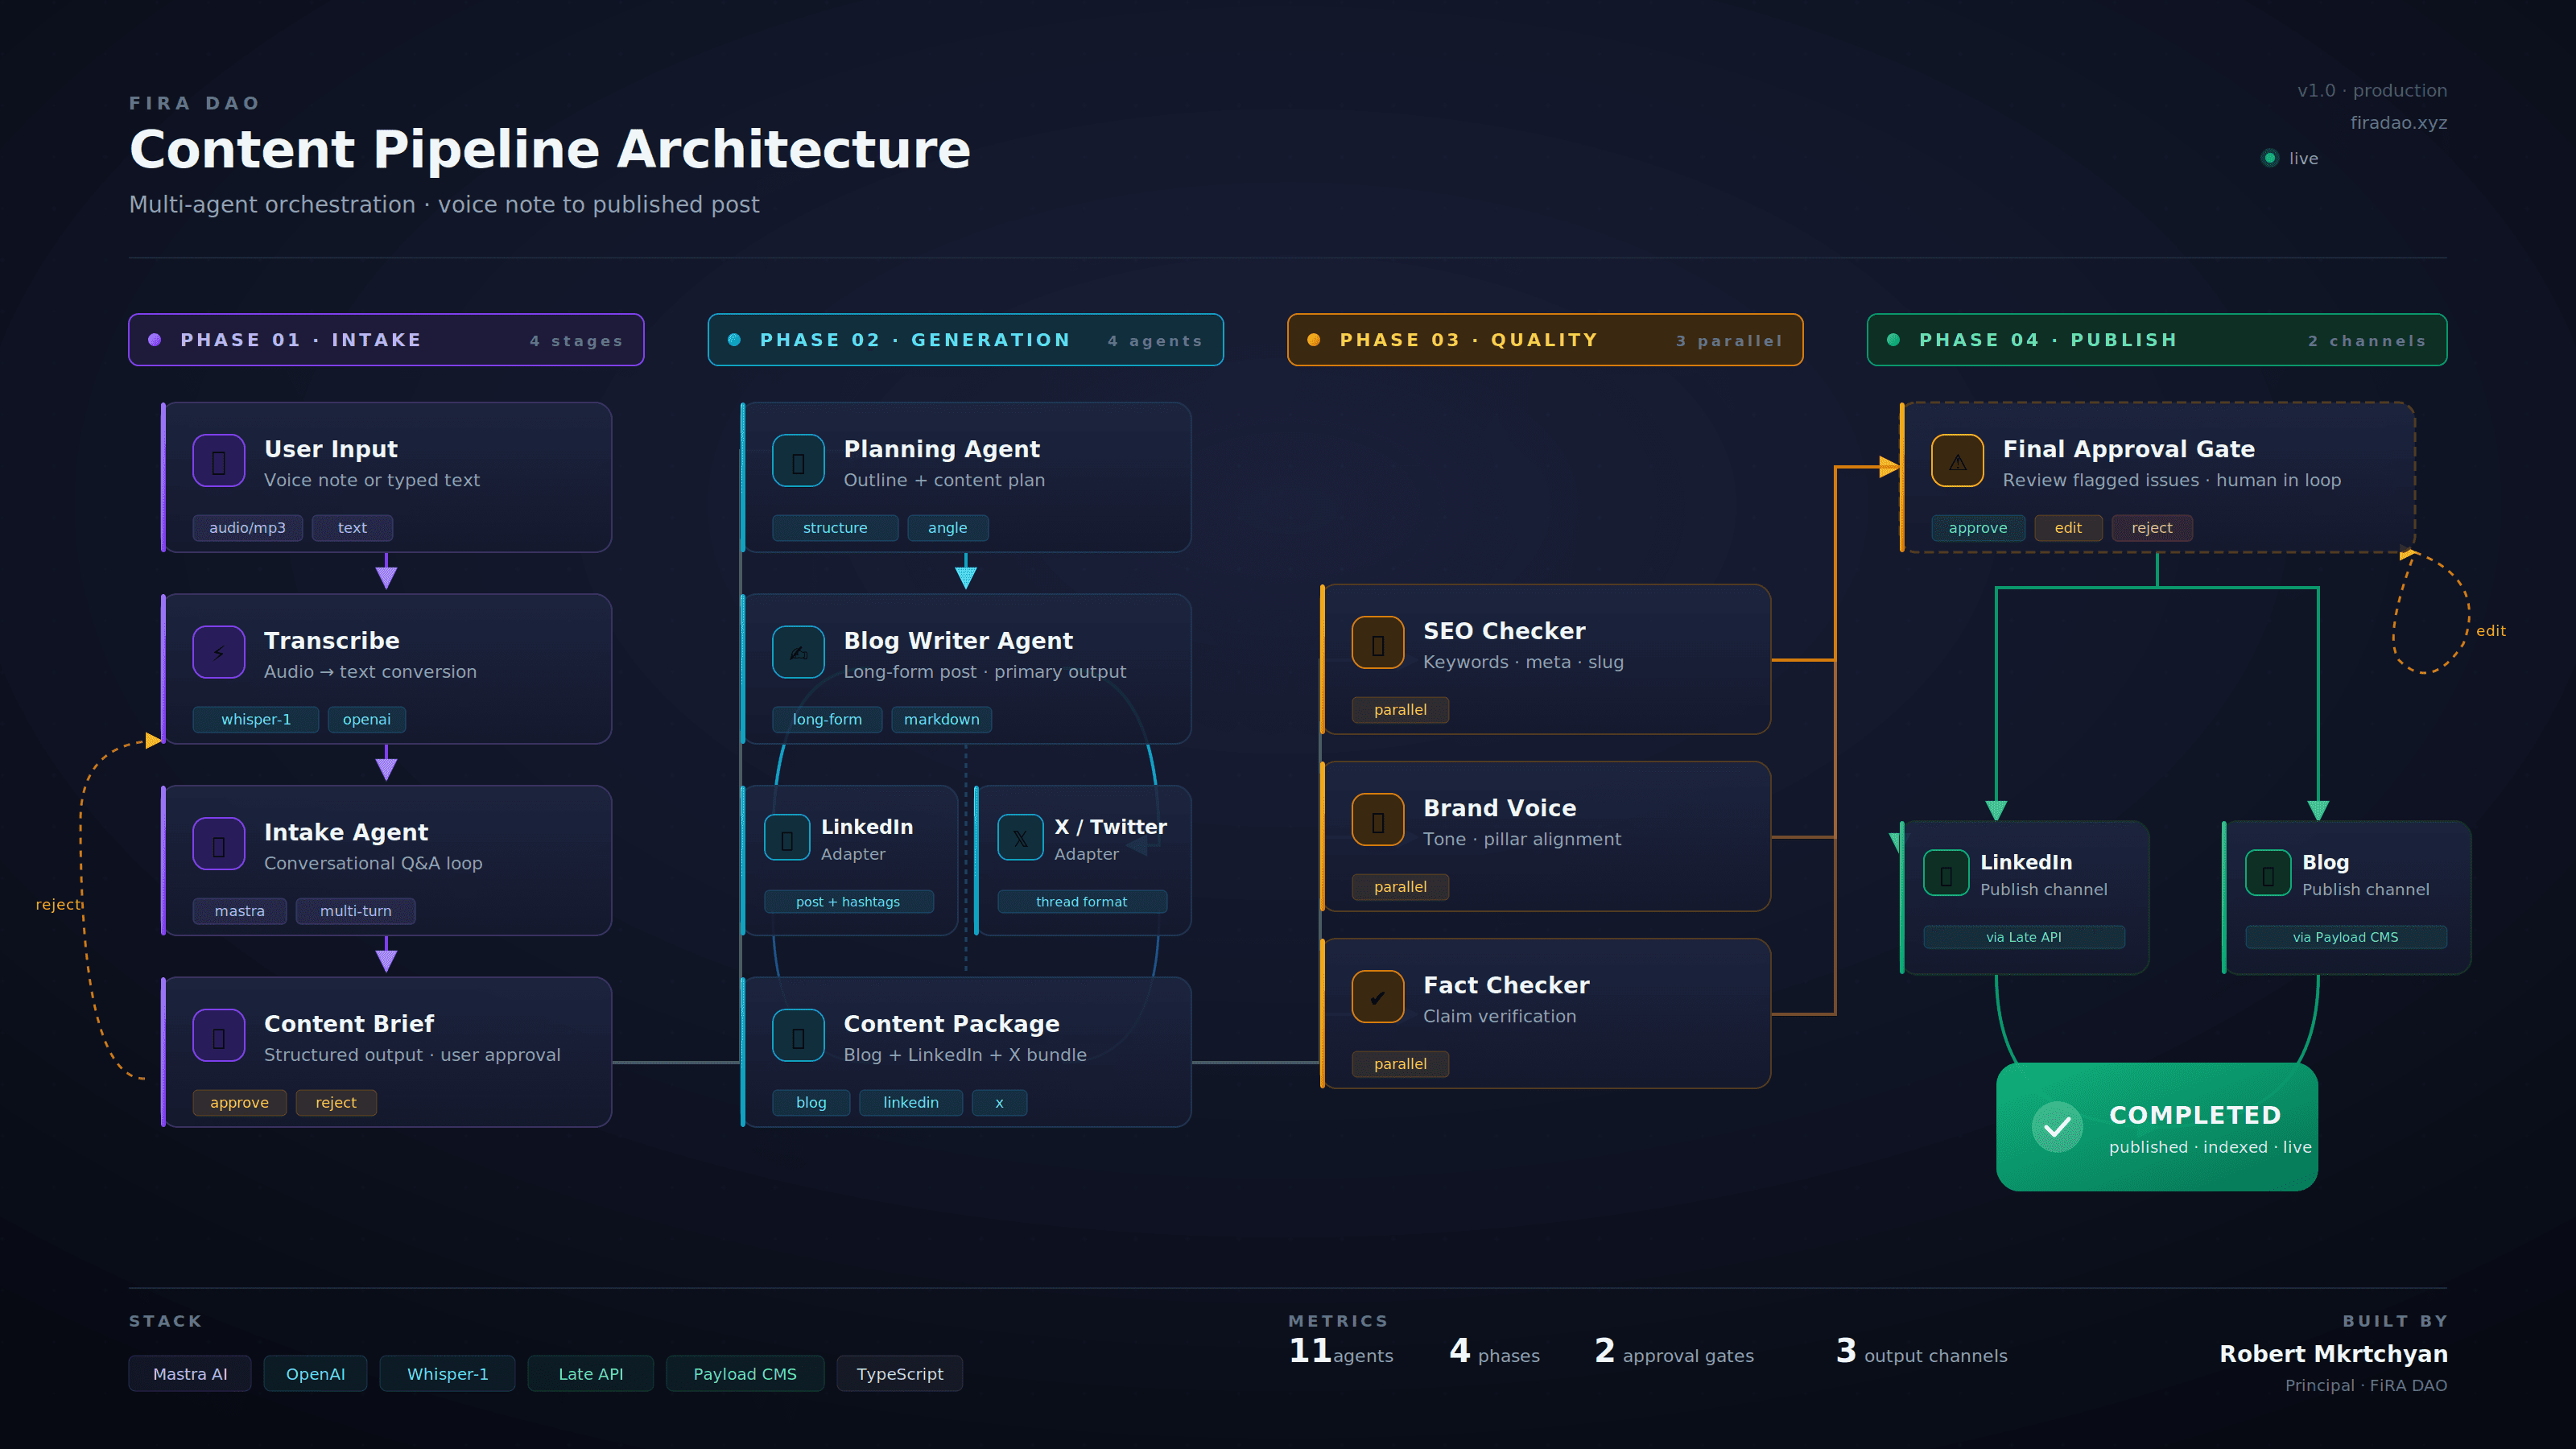Click the long-form tag
Image resolution: width=2576 pixels, height=1449 pixels.
pyautogui.click(x=827, y=719)
